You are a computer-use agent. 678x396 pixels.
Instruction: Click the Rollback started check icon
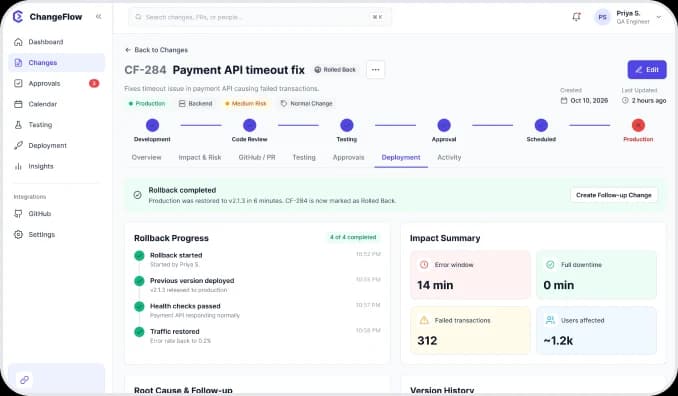pyautogui.click(x=139, y=256)
